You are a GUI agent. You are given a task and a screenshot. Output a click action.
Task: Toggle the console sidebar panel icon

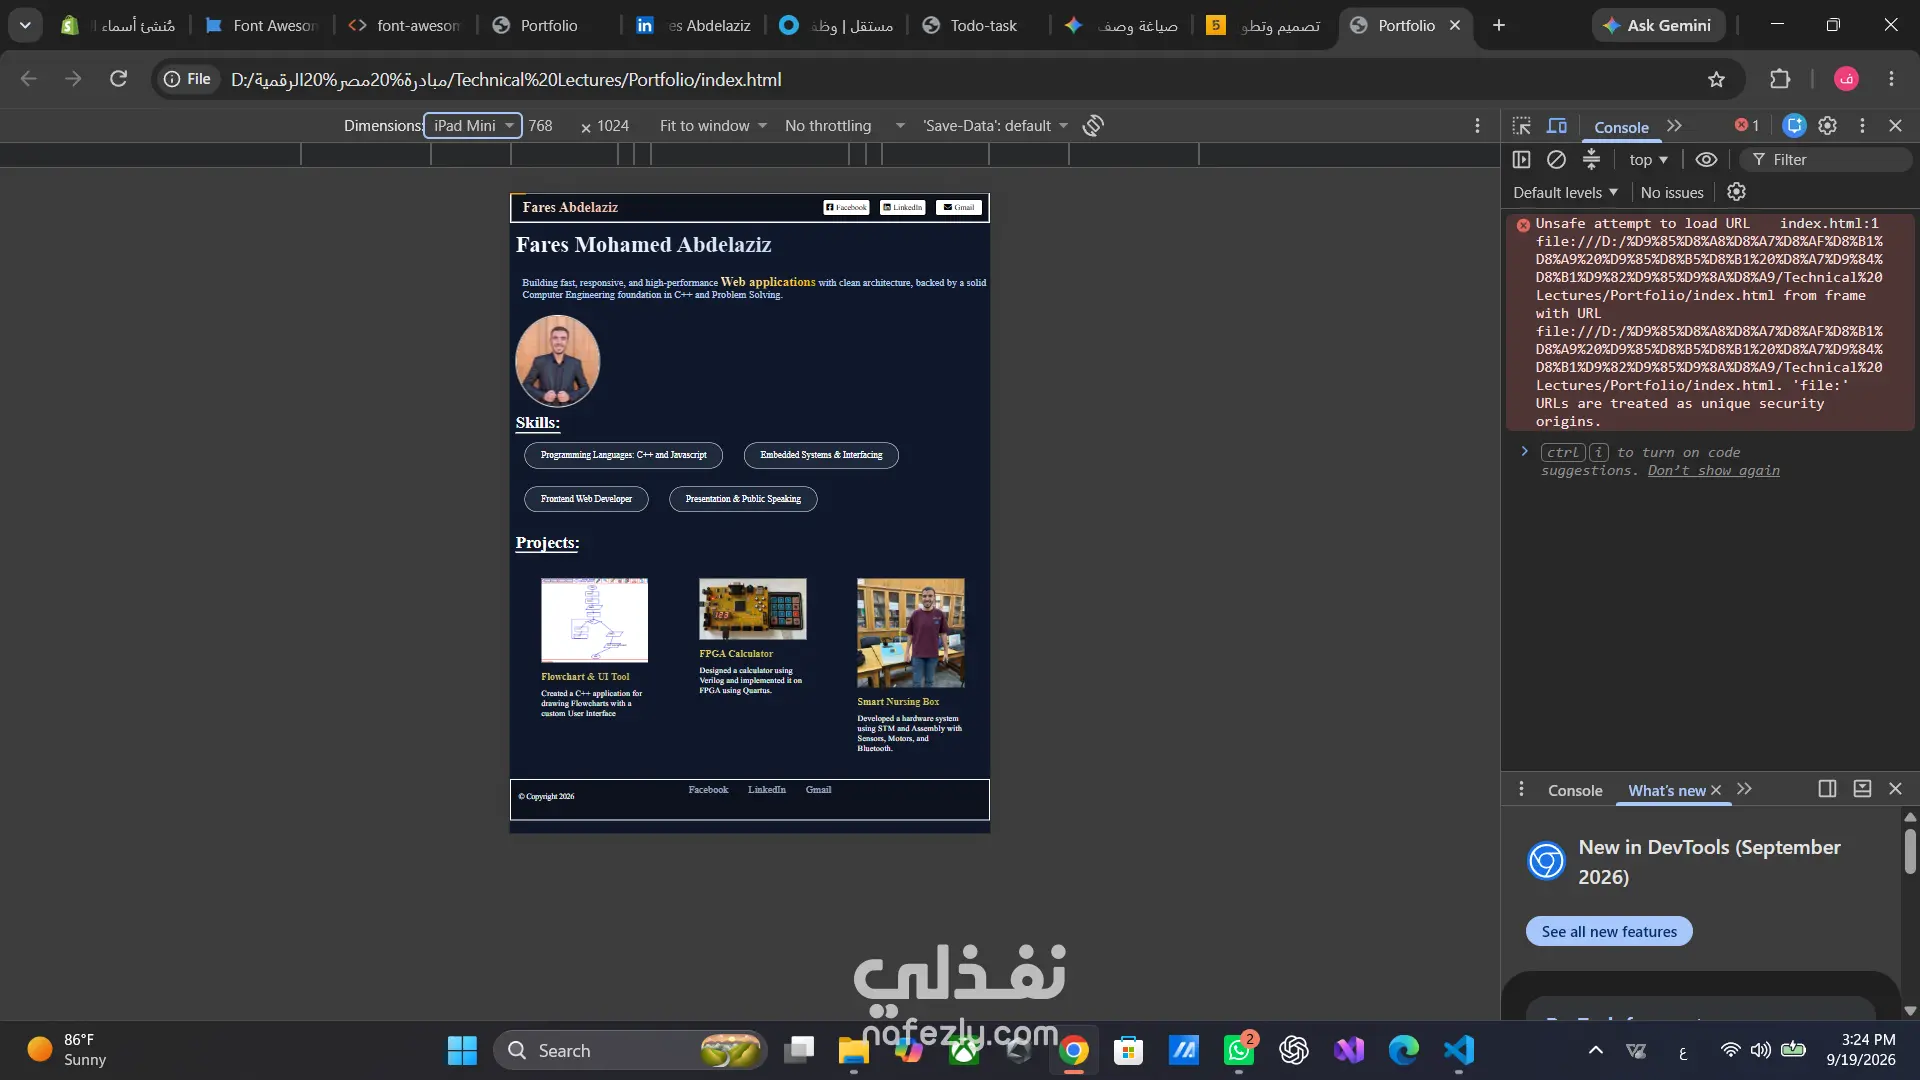click(1522, 160)
